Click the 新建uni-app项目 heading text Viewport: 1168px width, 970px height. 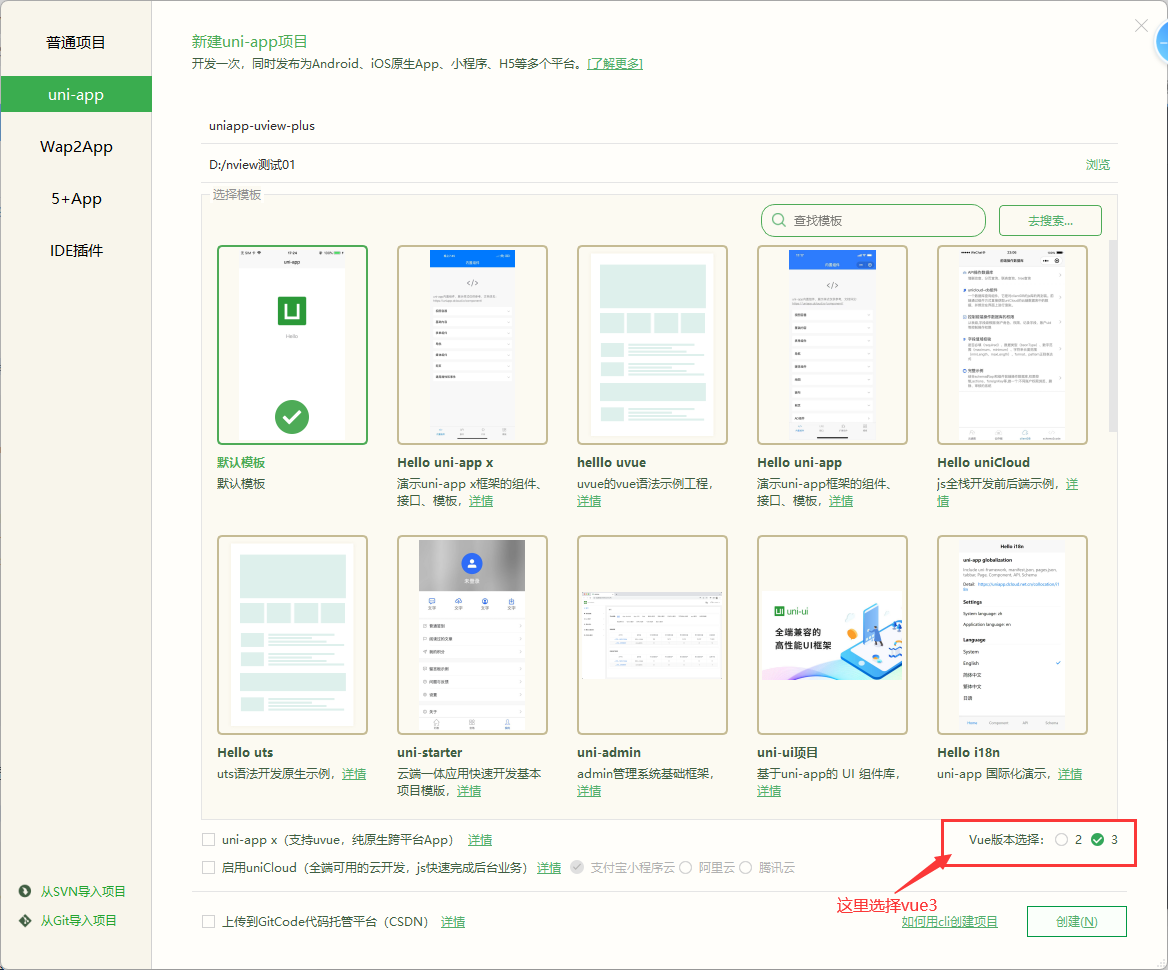pyautogui.click(x=250, y=42)
